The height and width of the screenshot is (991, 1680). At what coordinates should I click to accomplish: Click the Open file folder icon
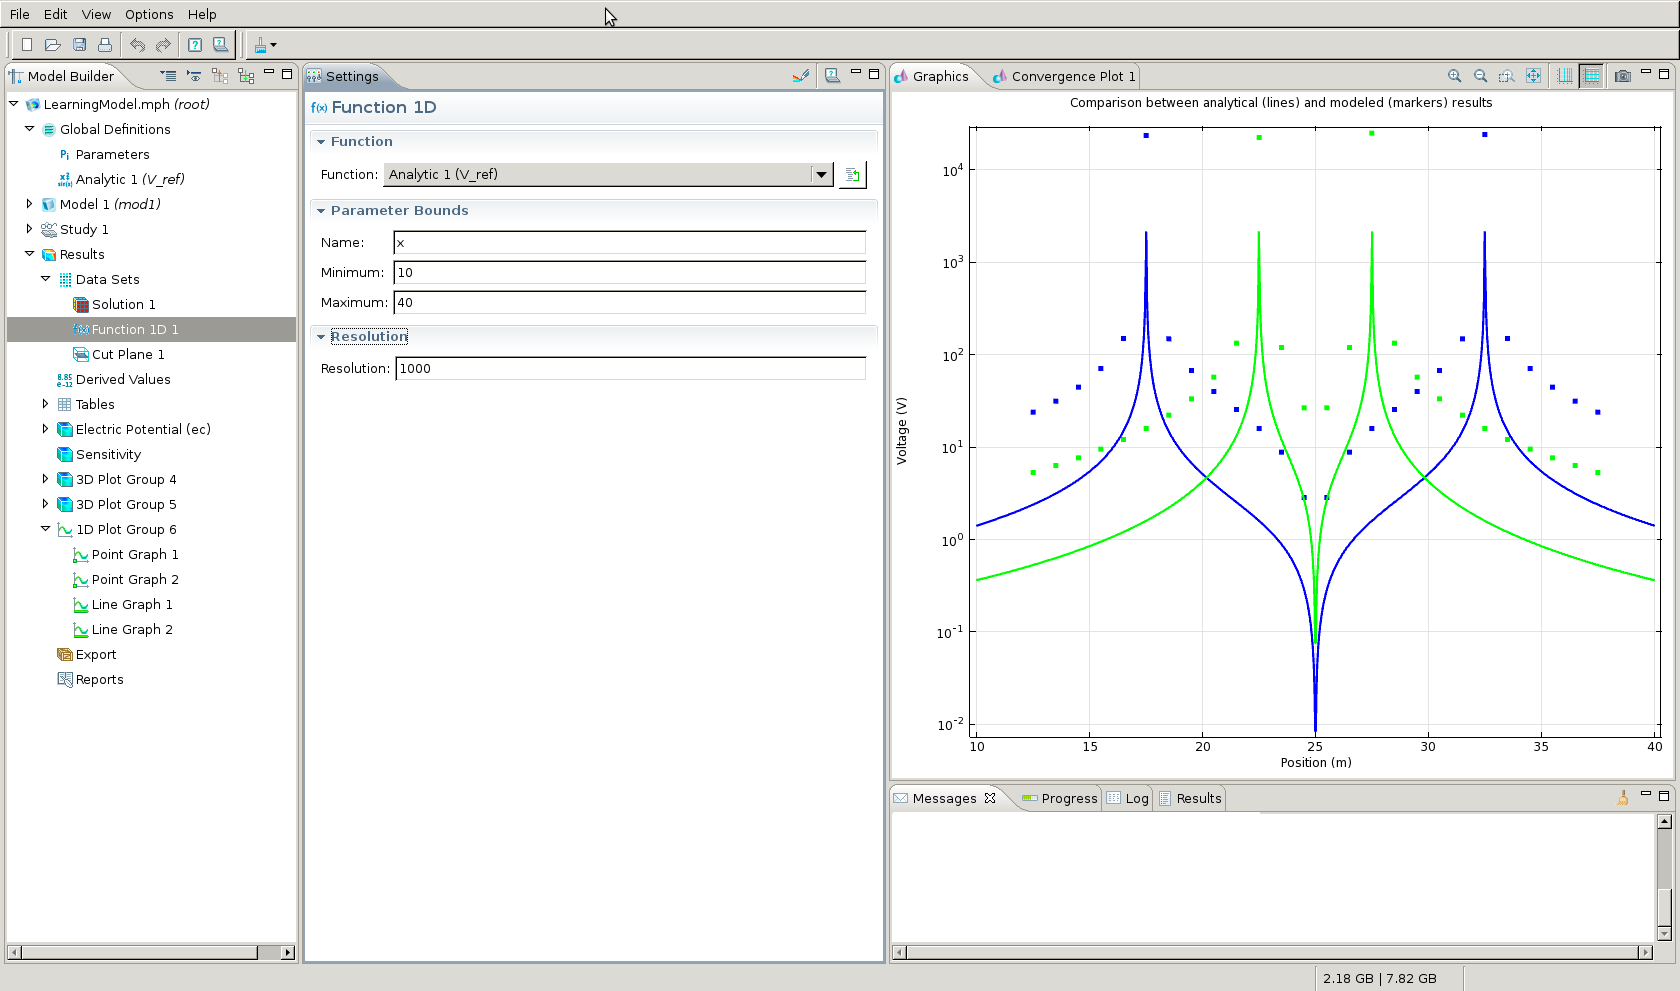[53, 45]
